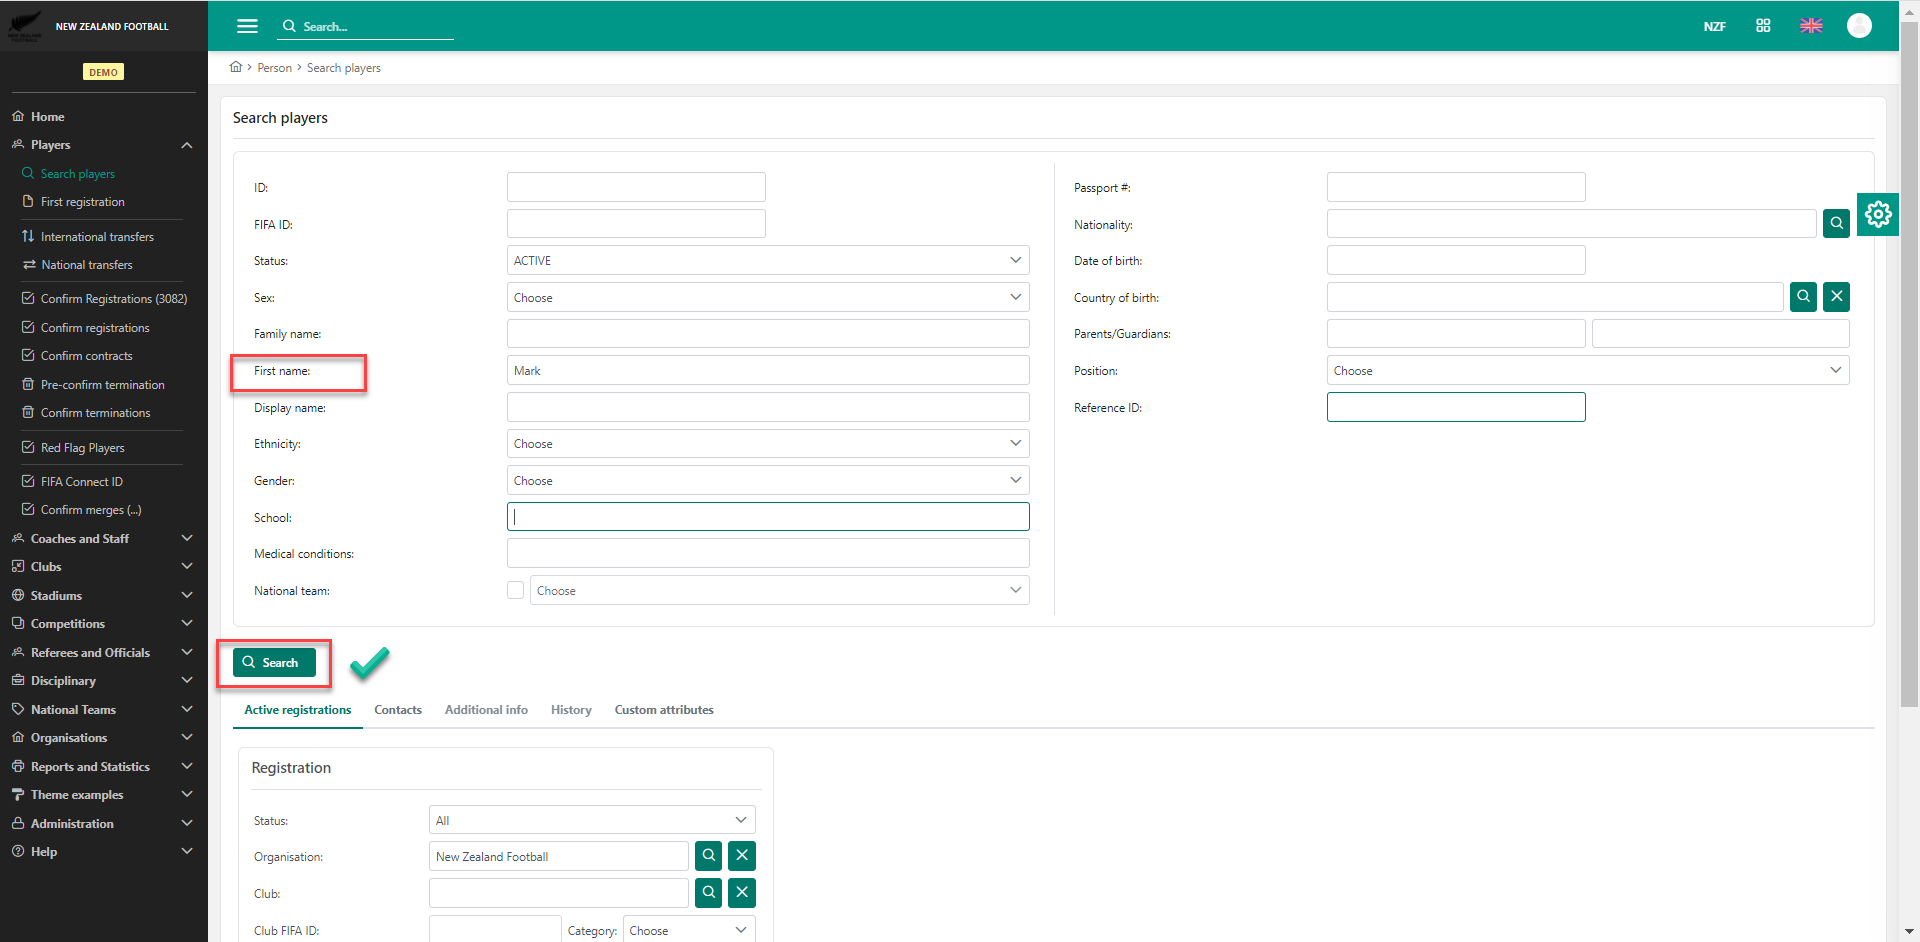Tick the National team checkbox
The width and height of the screenshot is (1920, 942).
[x=516, y=591]
